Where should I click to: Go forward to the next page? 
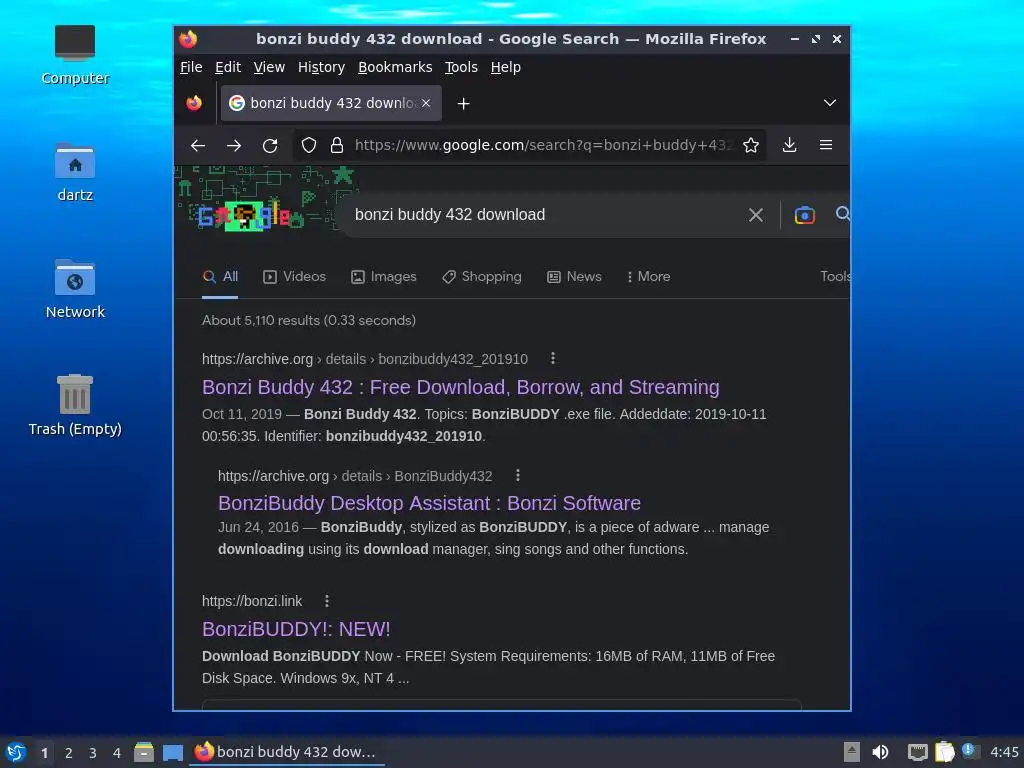pos(234,146)
